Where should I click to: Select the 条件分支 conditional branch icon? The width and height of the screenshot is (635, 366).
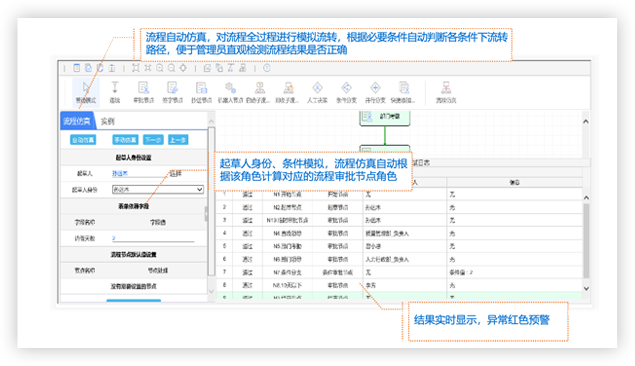coord(347,92)
